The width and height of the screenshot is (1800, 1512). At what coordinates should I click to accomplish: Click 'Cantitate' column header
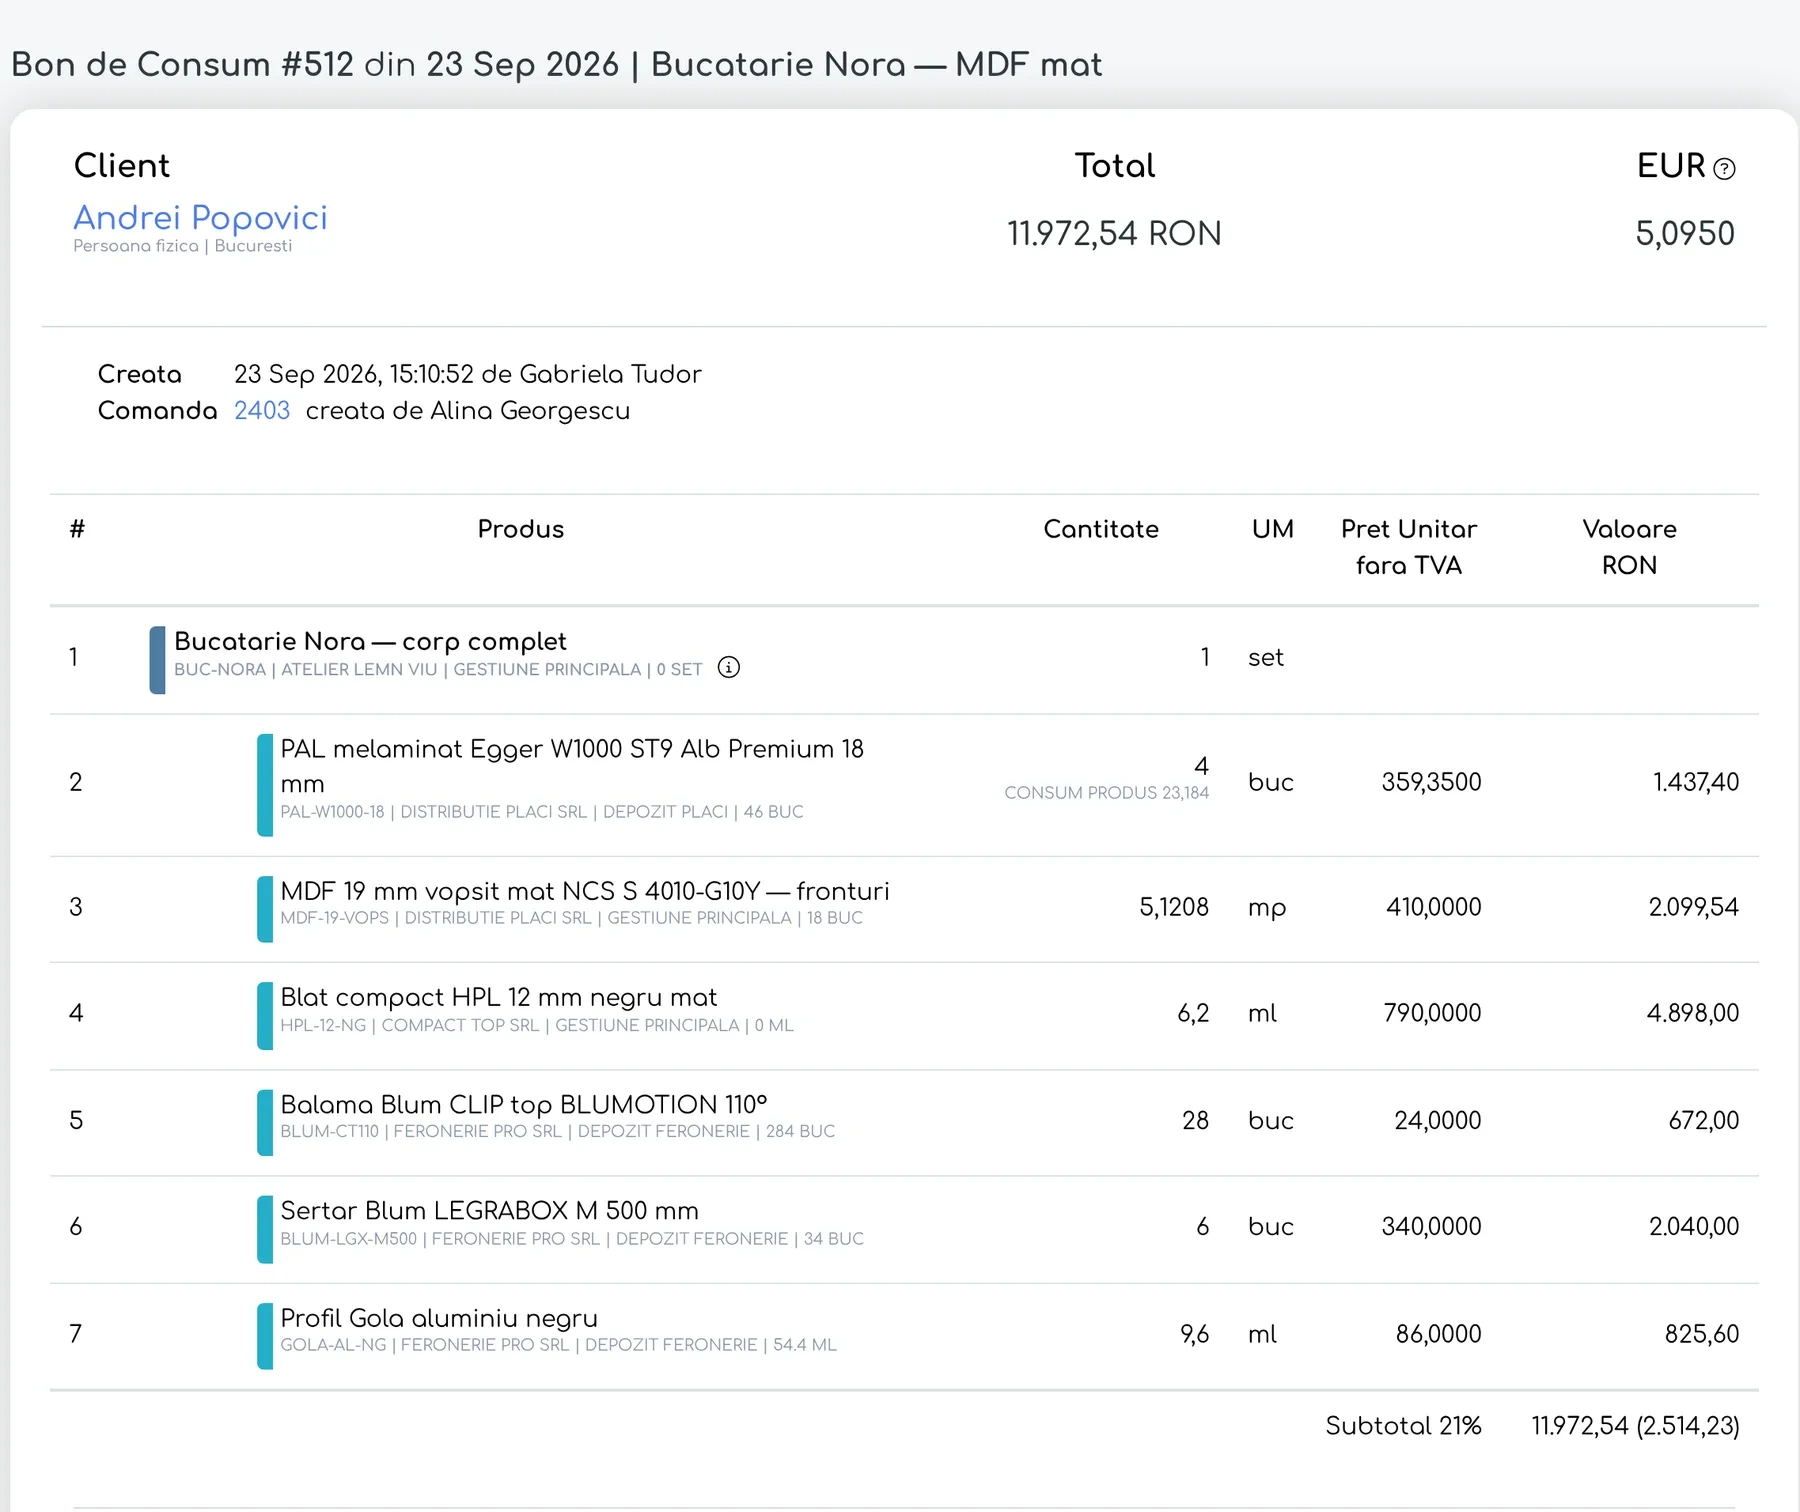tap(1101, 529)
